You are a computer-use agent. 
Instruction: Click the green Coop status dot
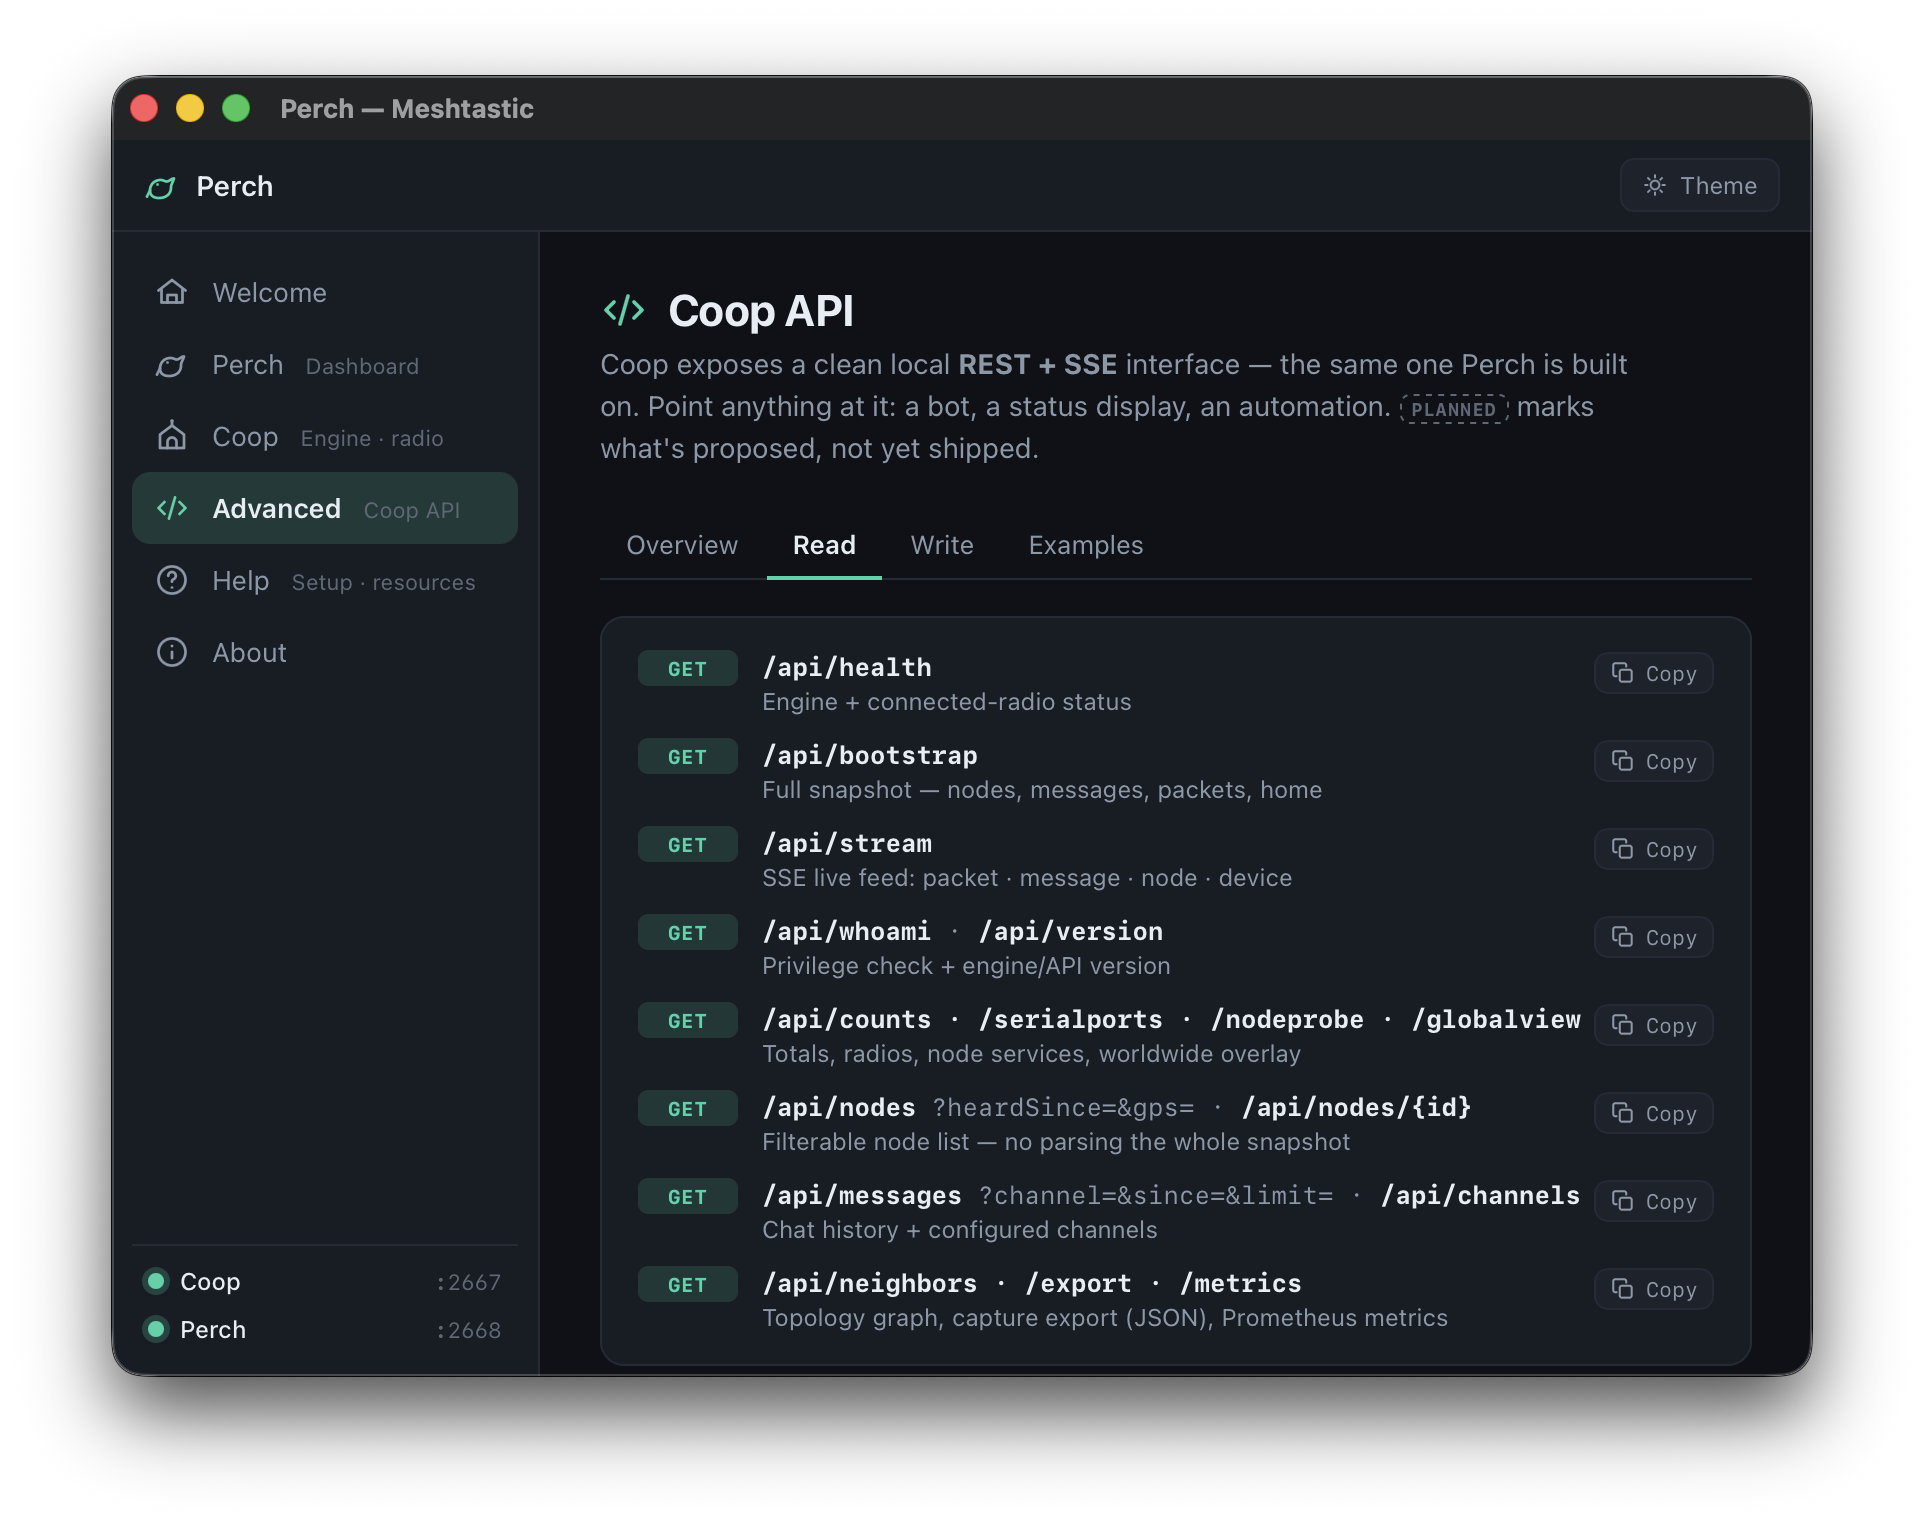[156, 1281]
